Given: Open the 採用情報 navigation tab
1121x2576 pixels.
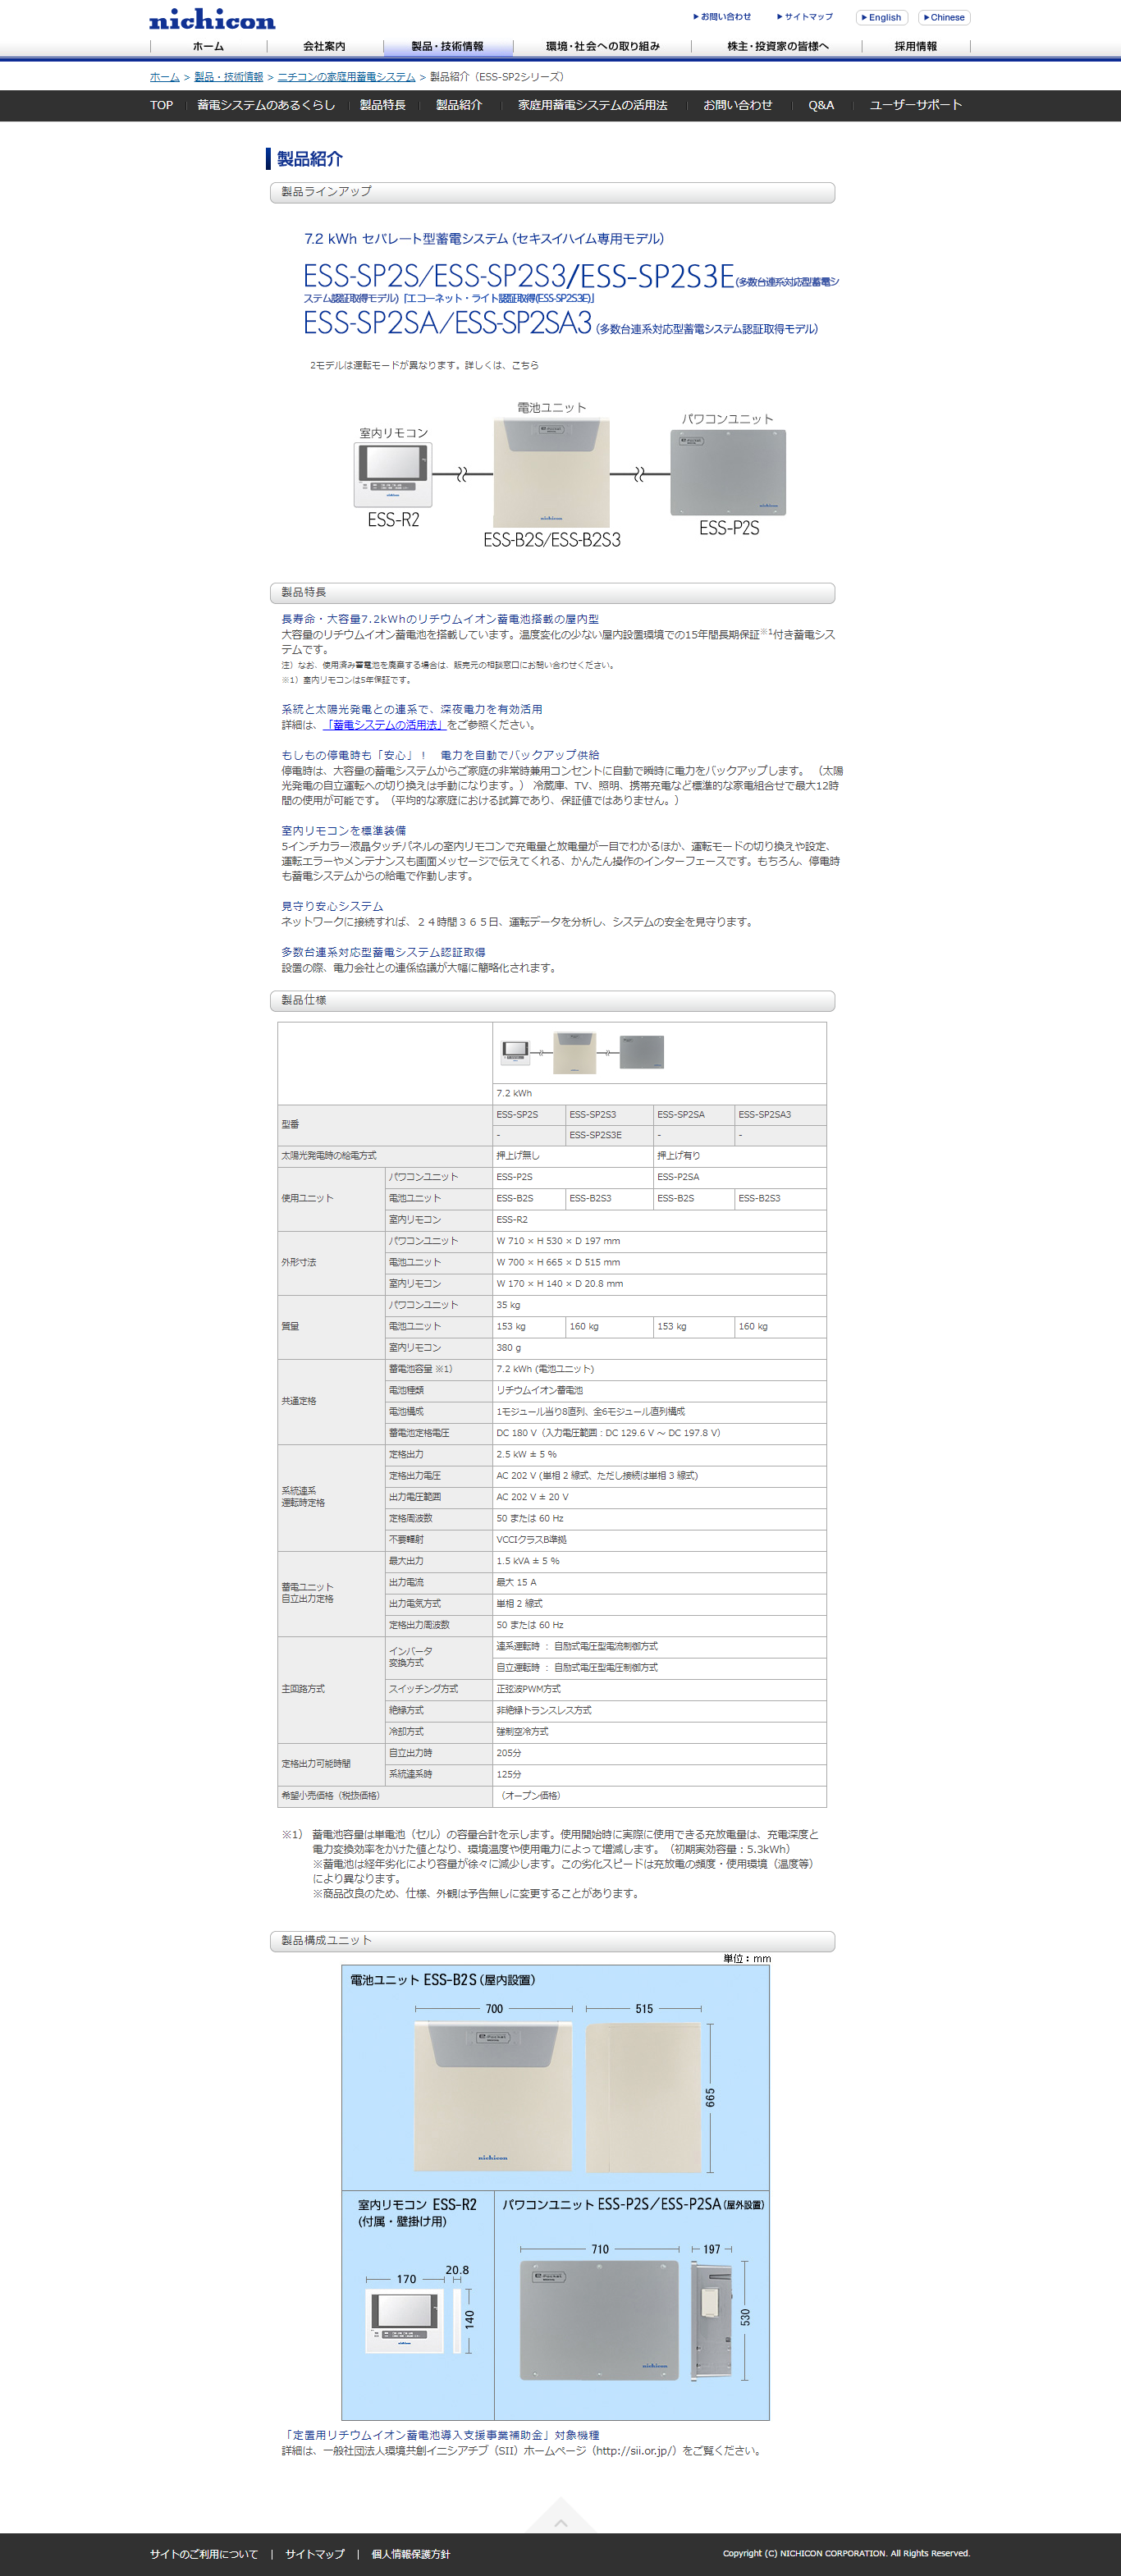Looking at the screenshot, I should (x=915, y=46).
